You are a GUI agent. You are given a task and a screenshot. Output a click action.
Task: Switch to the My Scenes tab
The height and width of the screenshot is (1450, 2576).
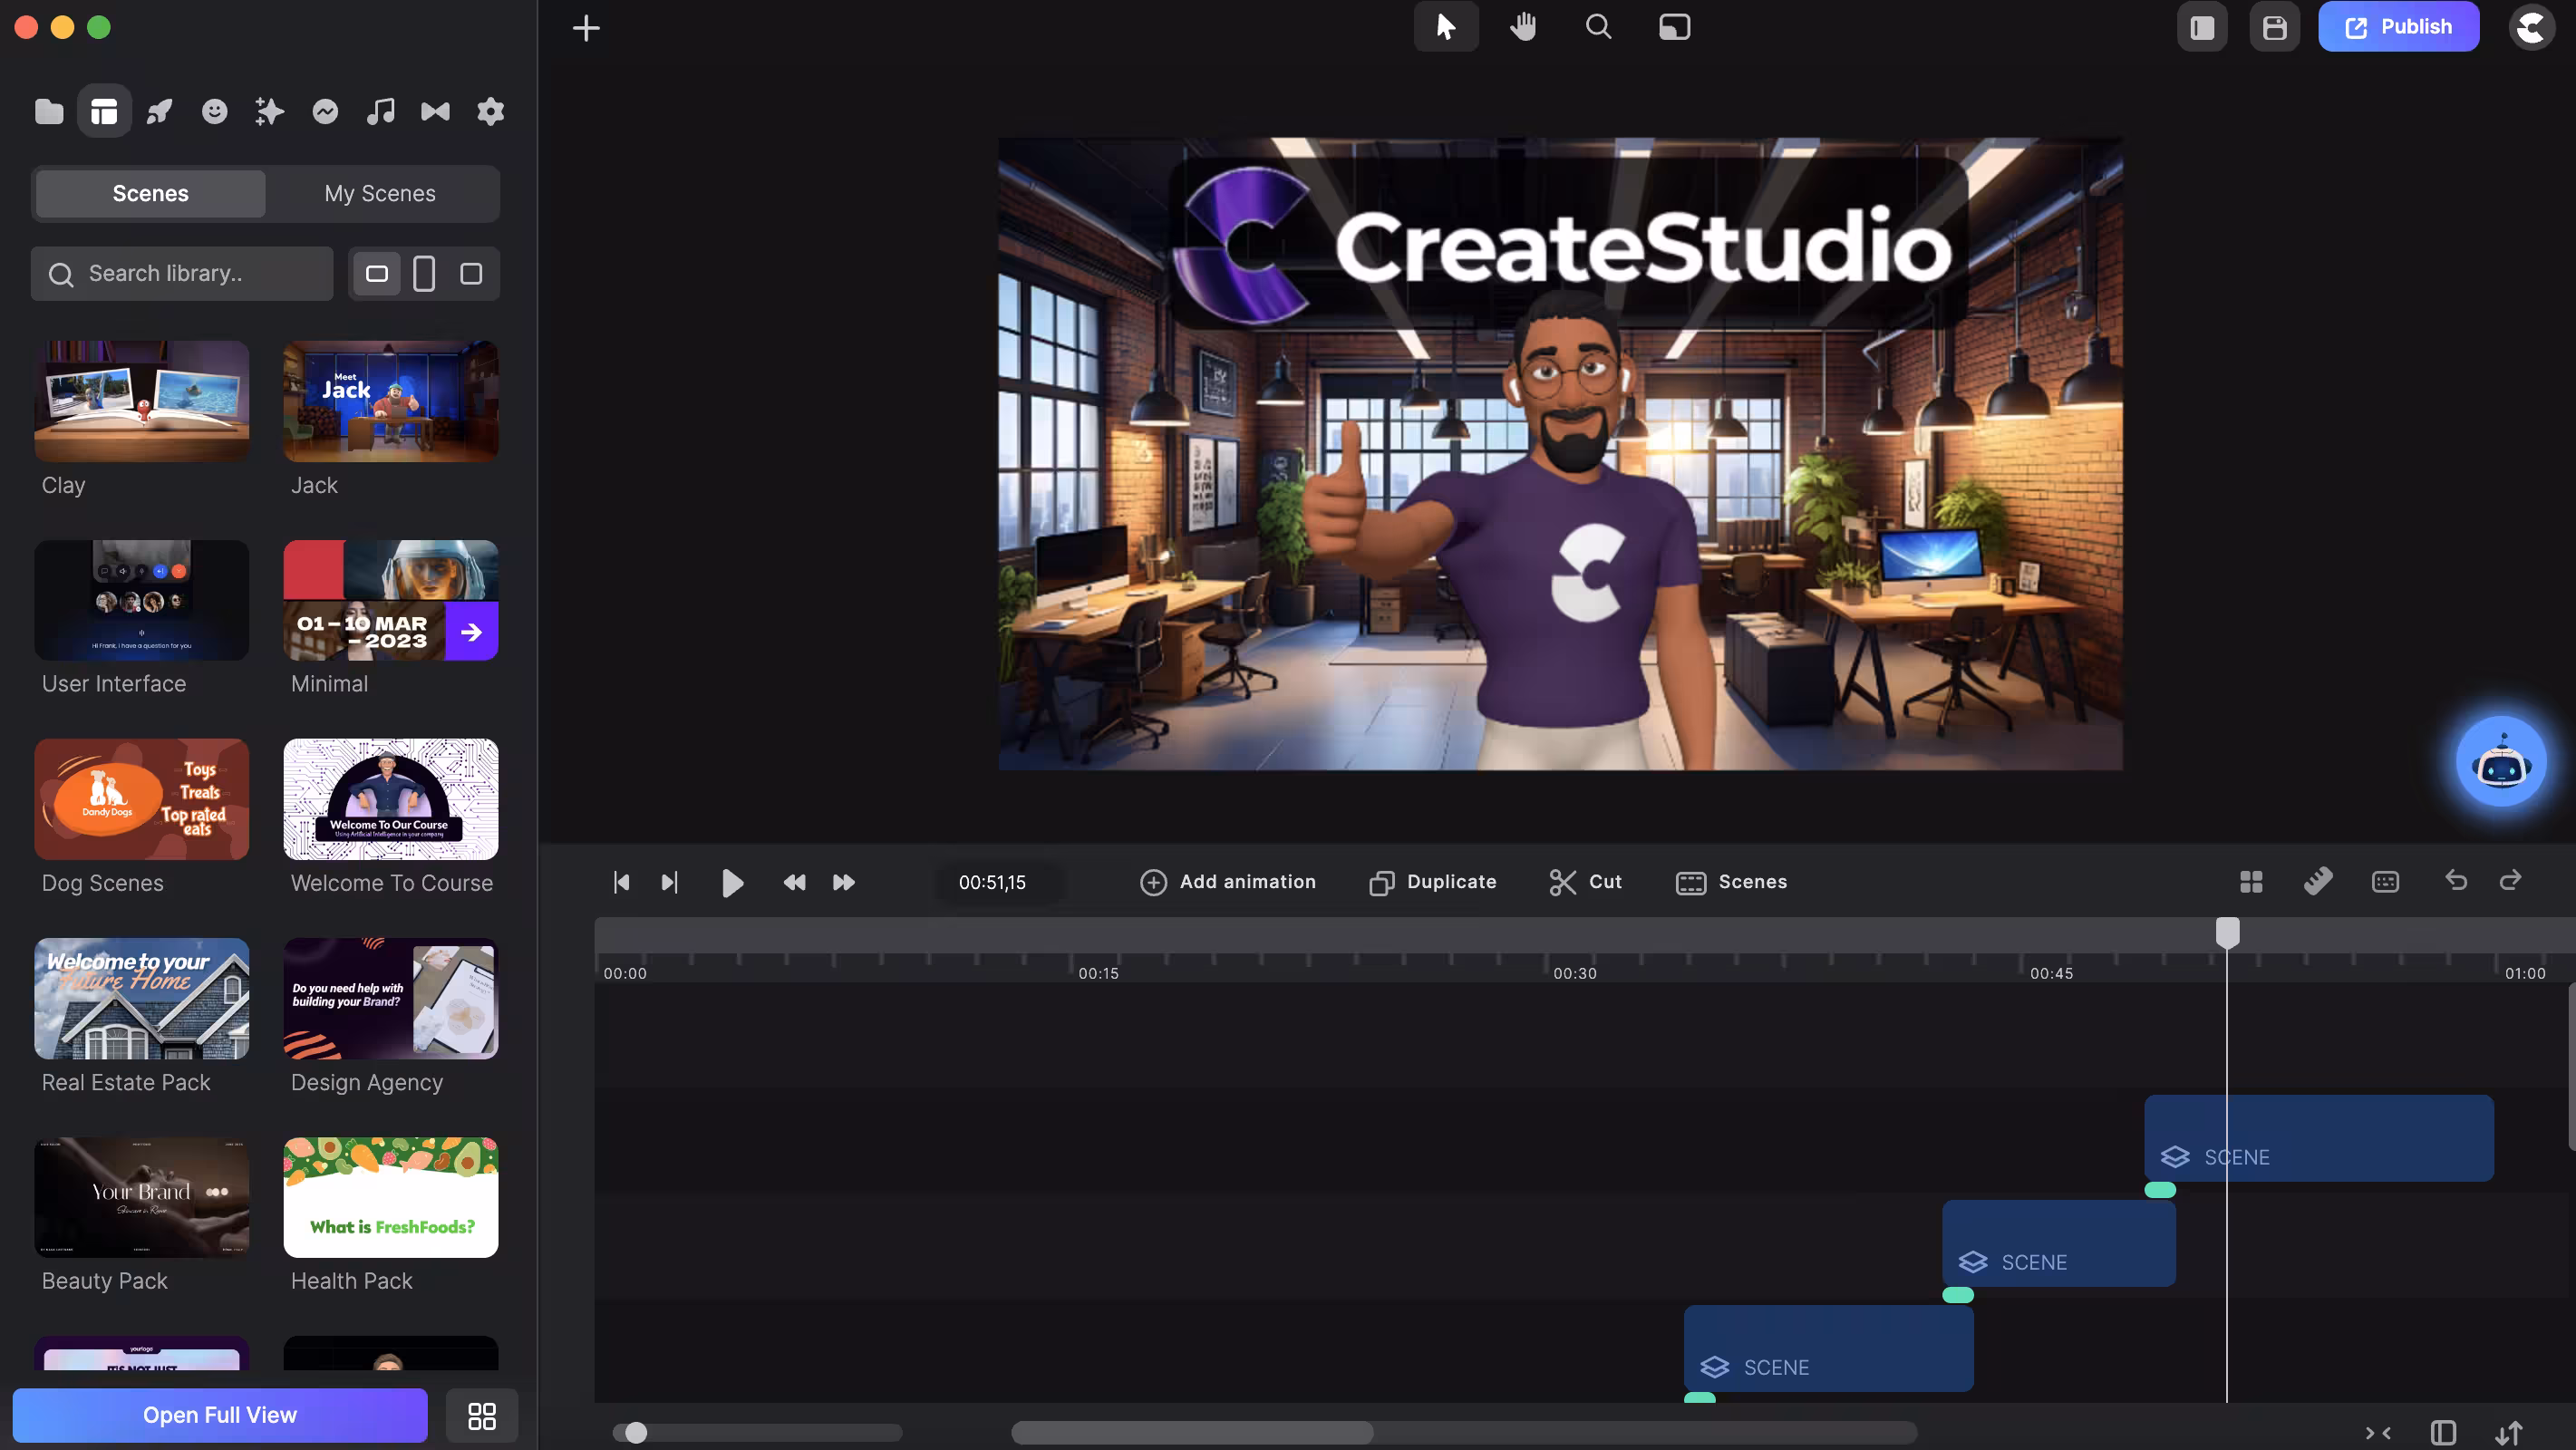click(x=380, y=193)
